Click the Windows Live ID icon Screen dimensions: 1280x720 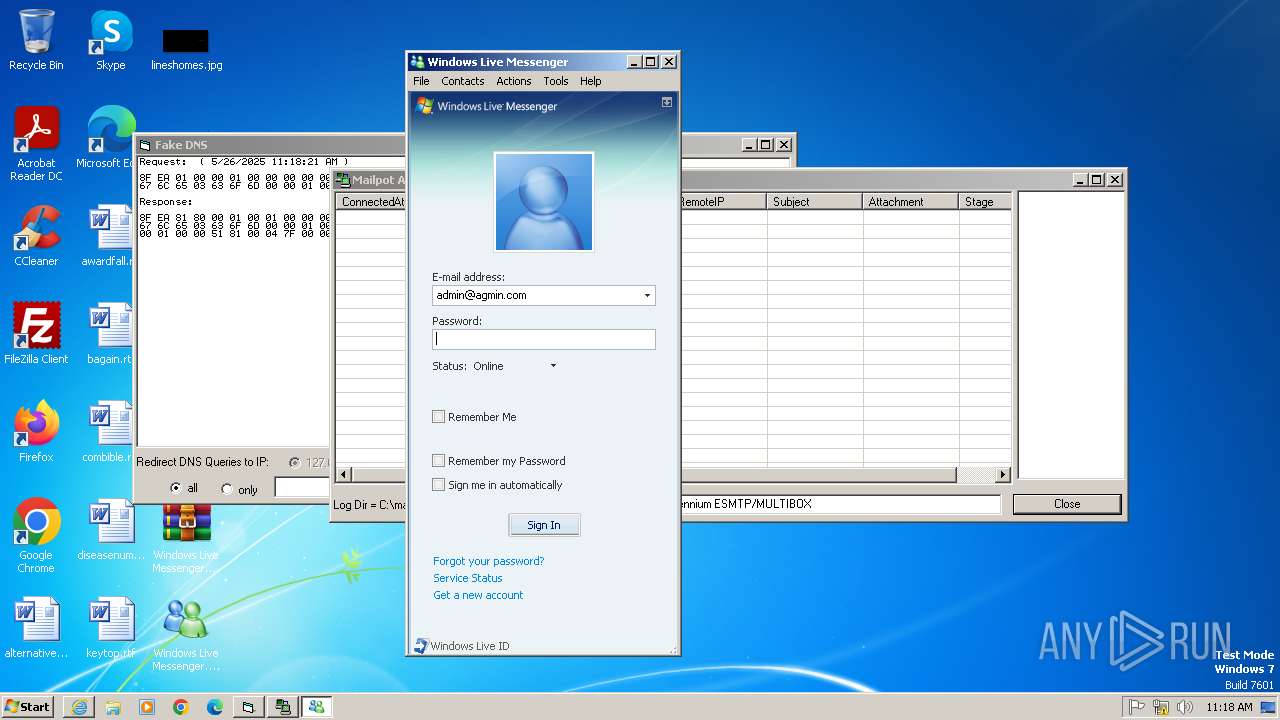421,646
